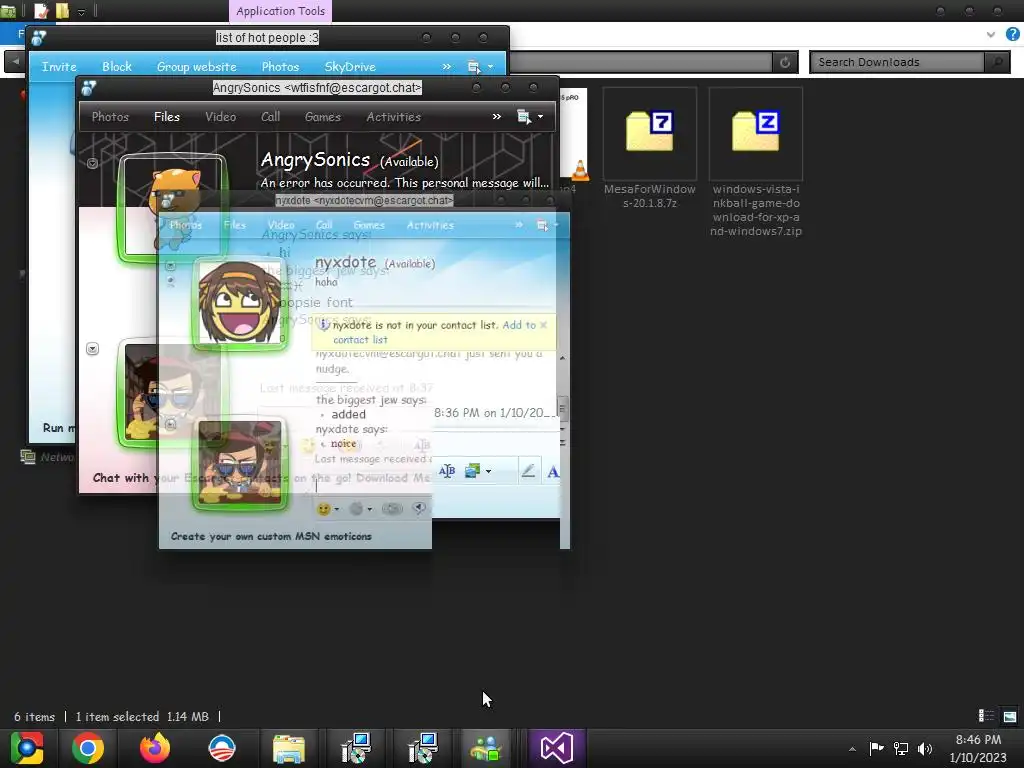The width and height of the screenshot is (1024, 768).
Task: Click Invite in the group chat window
Action: (59, 67)
